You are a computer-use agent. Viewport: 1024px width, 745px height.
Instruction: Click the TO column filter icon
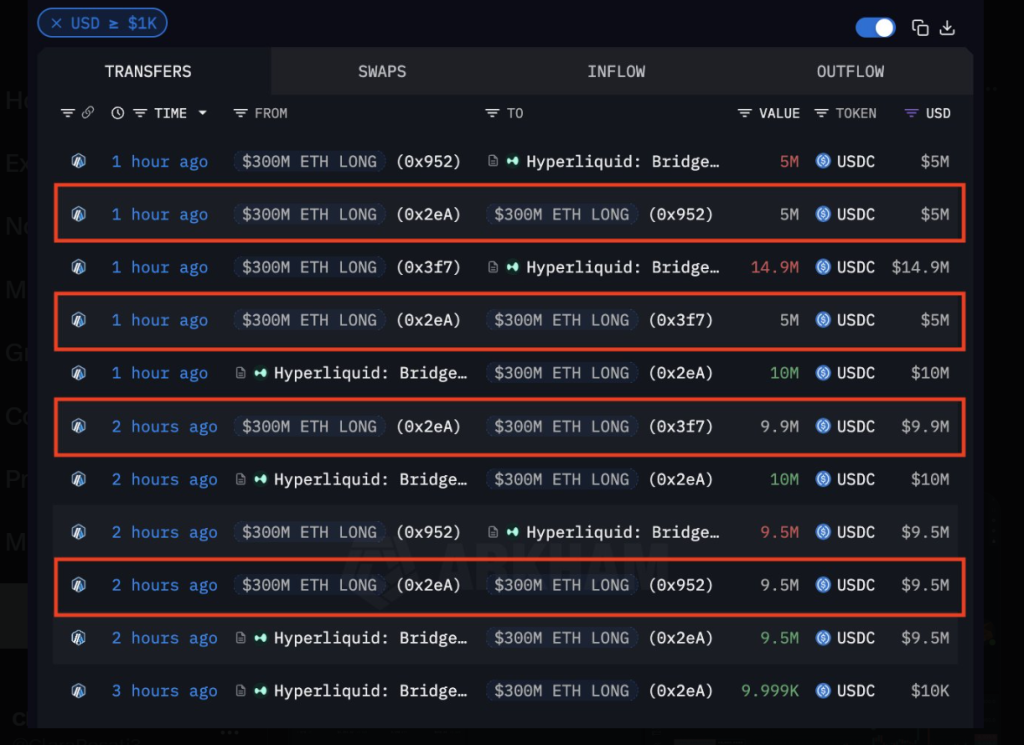(x=493, y=113)
